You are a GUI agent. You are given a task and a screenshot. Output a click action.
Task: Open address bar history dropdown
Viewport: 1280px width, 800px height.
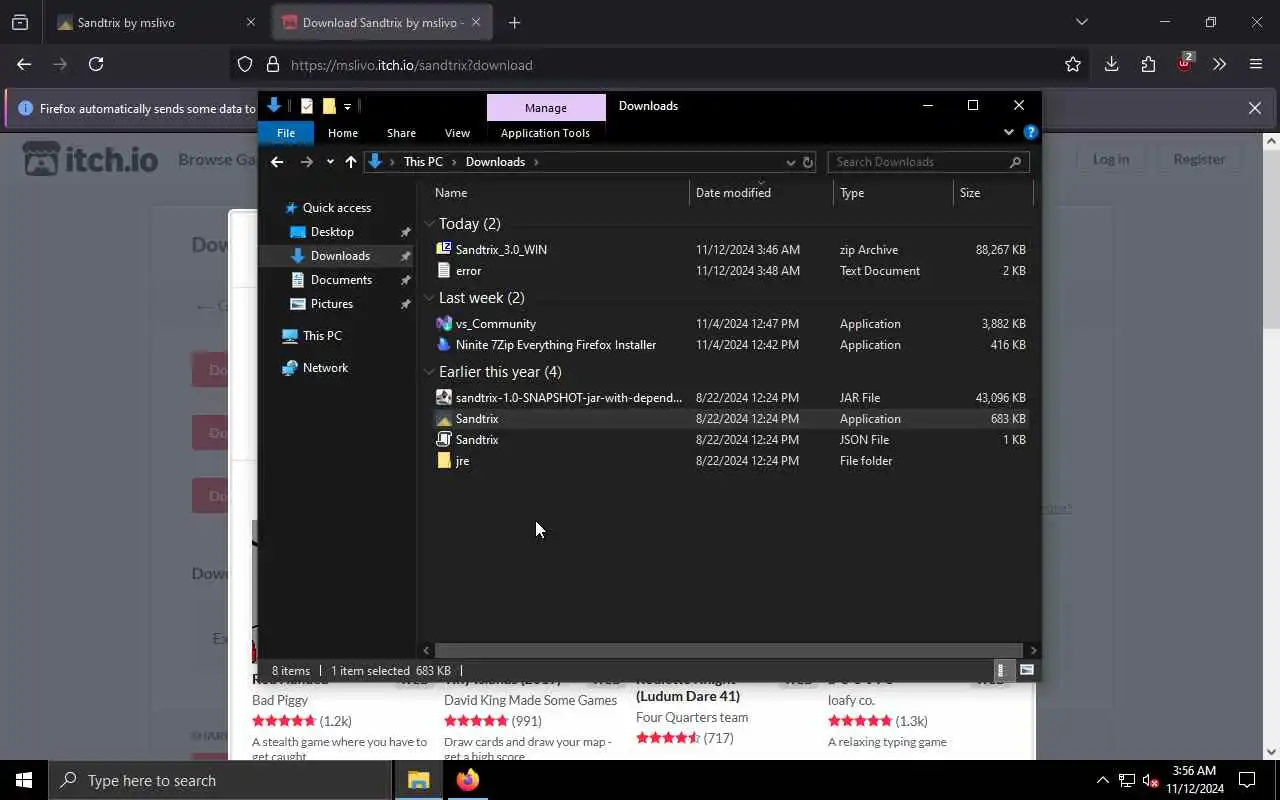[790, 162]
